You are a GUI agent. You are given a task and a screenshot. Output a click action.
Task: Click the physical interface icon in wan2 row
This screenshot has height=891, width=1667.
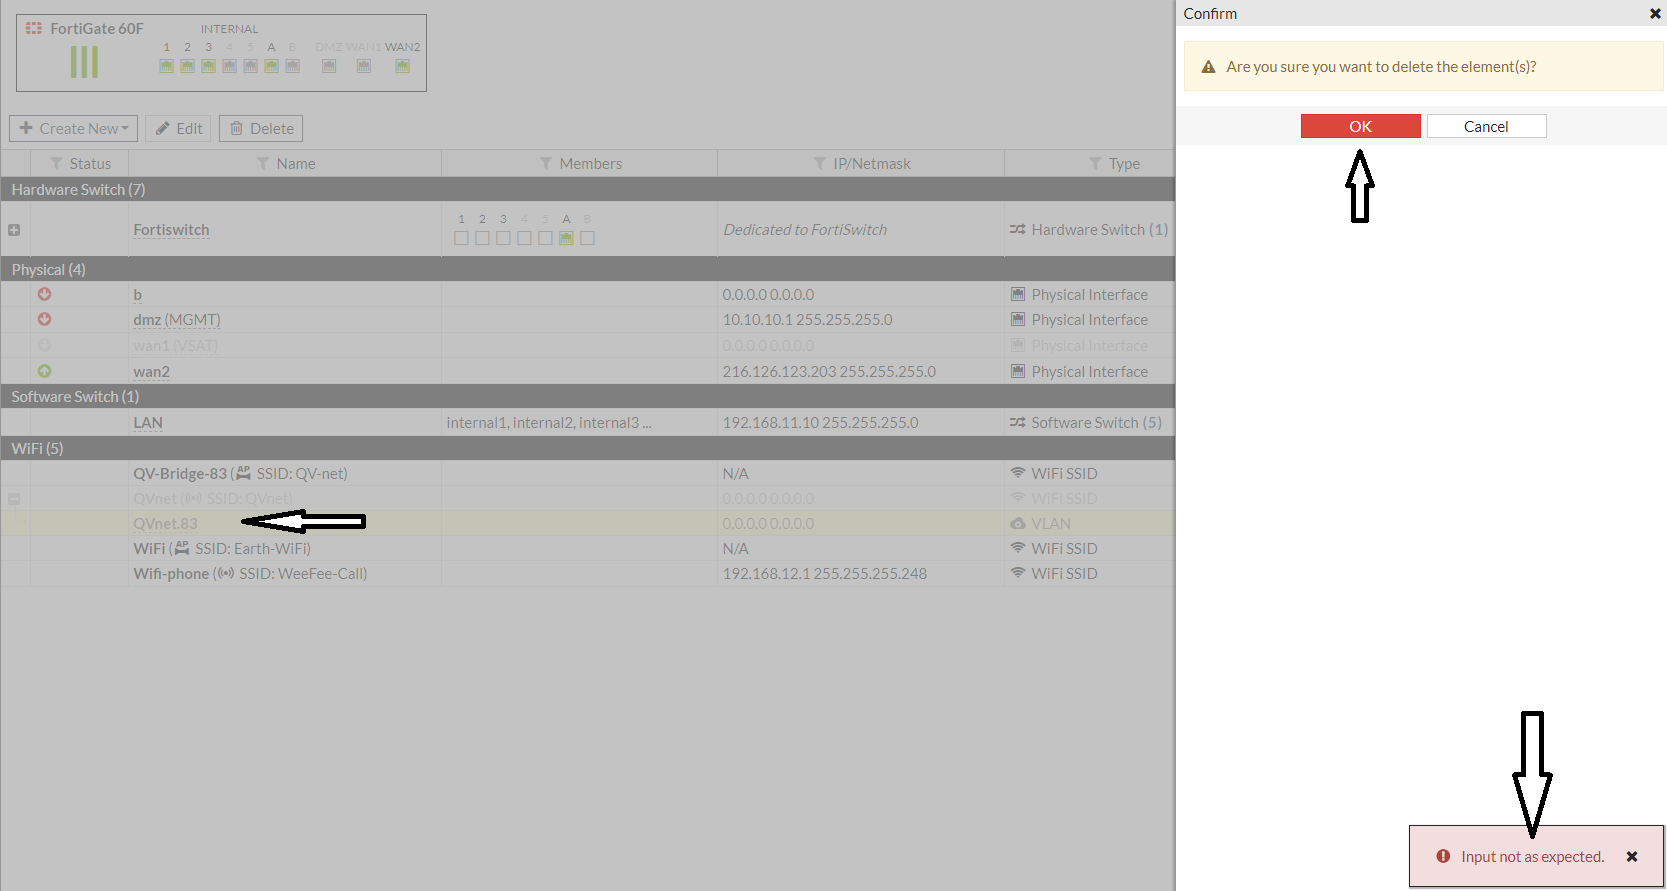click(1018, 372)
